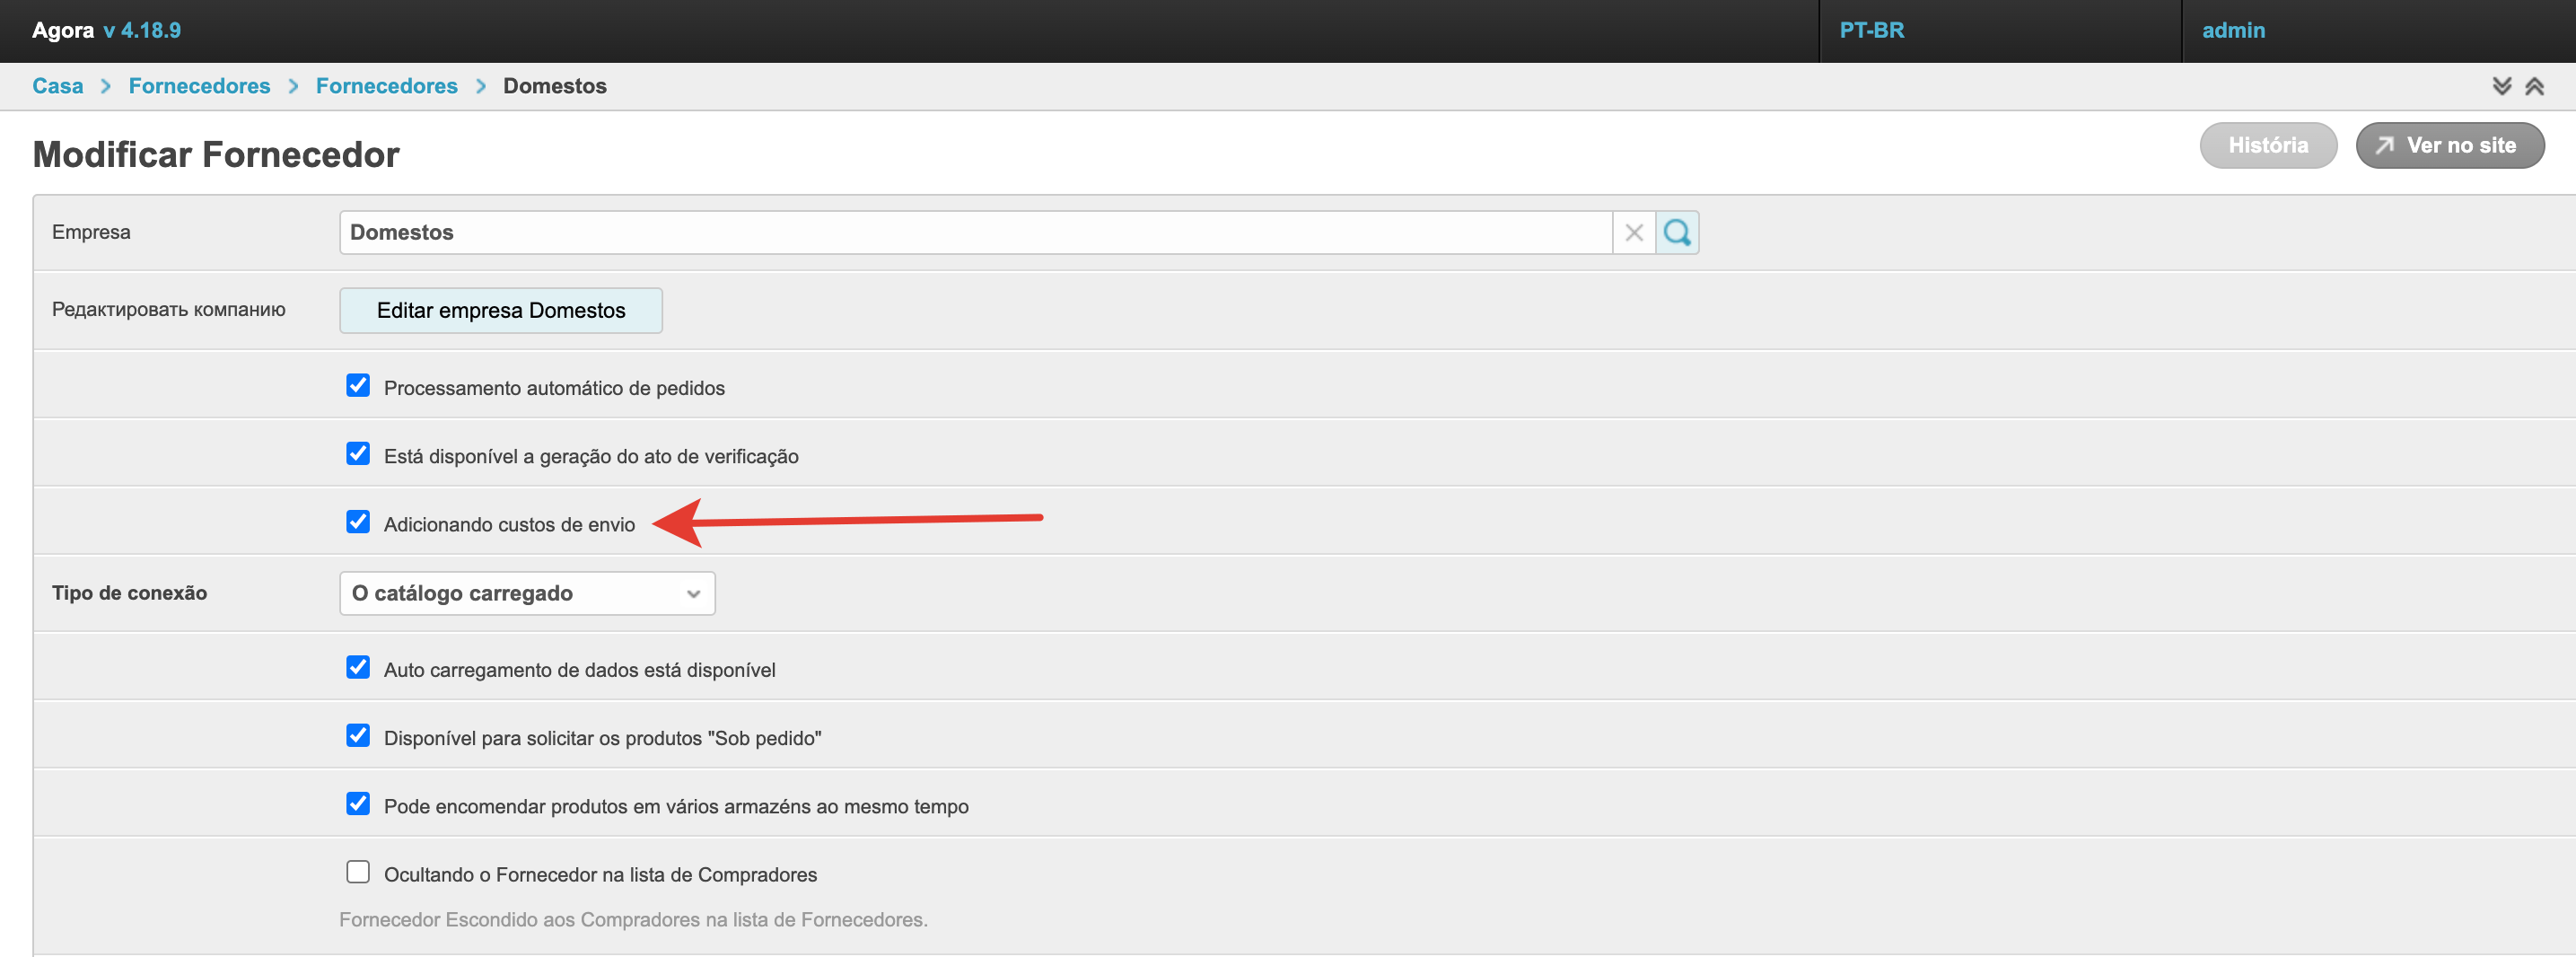Viewport: 2576px width, 957px height.
Task: Uncheck Processamento automático de pedidos
Action: [x=358, y=386]
